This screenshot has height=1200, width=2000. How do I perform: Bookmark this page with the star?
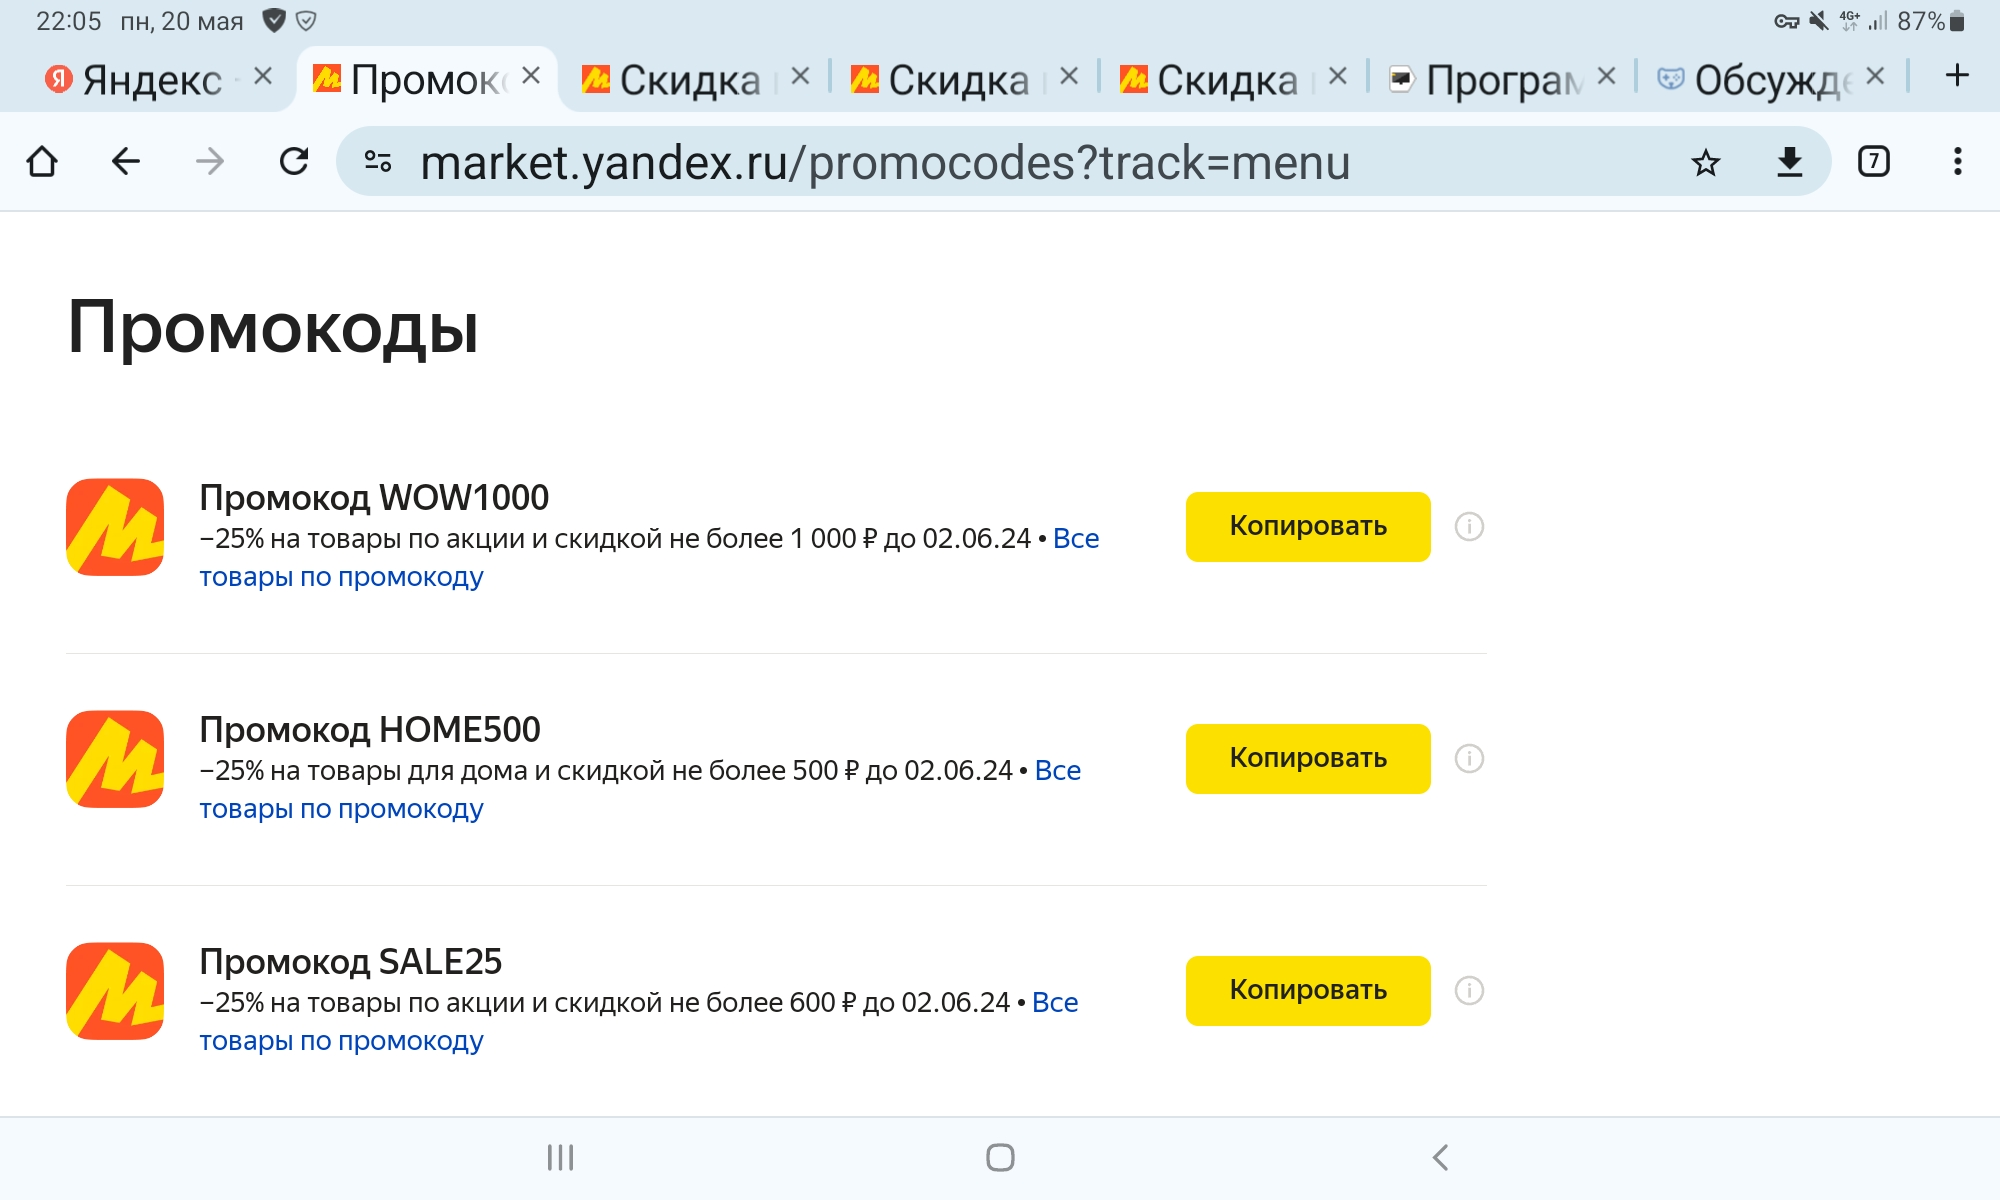[x=1706, y=162]
